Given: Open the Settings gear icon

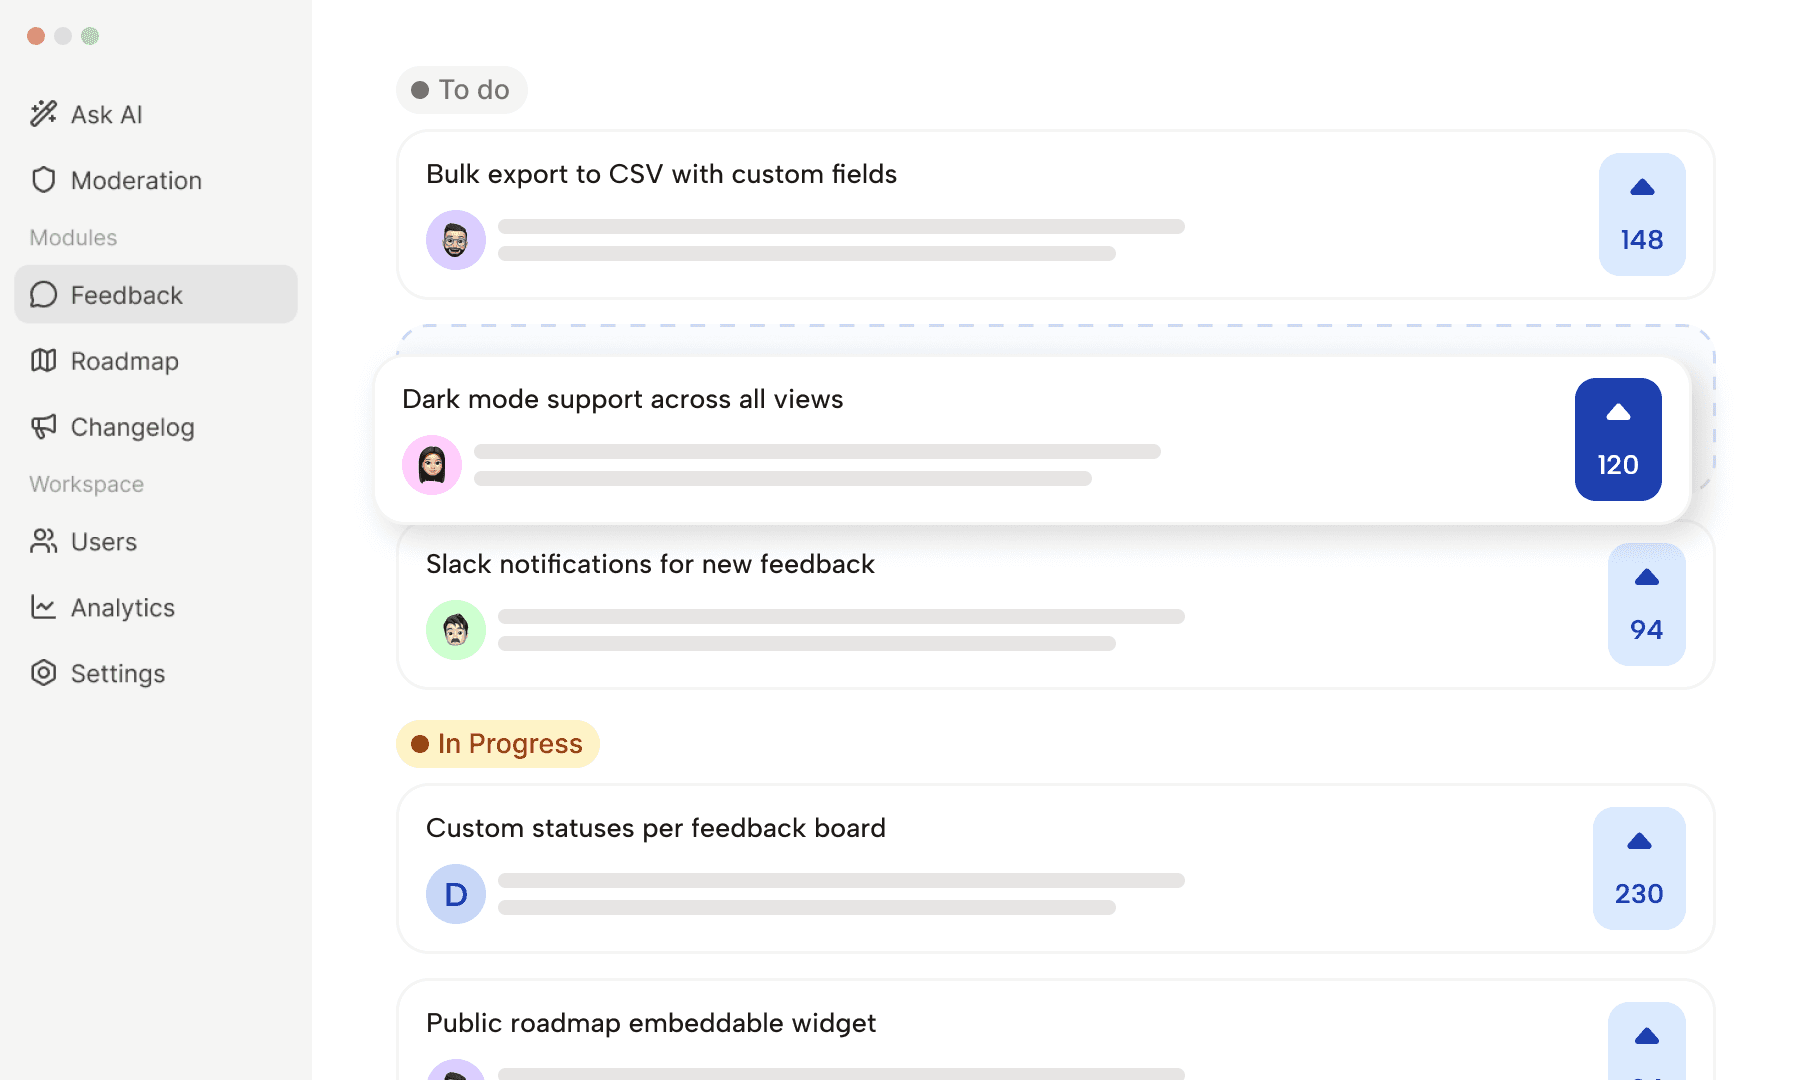Looking at the screenshot, I should [x=43, y=673].
